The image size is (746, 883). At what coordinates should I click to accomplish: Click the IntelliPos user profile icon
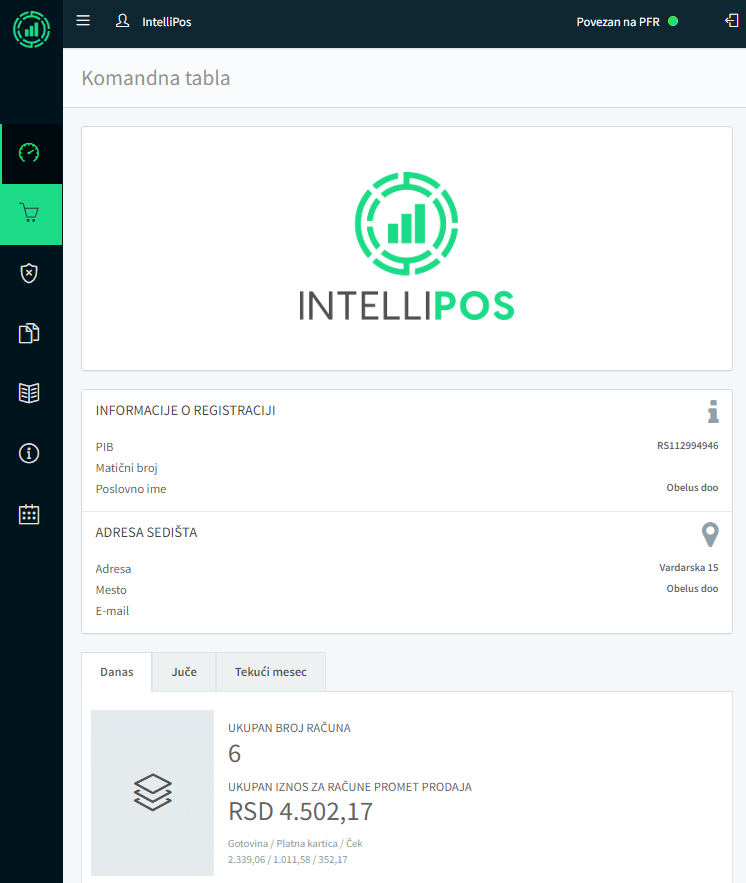123,21
